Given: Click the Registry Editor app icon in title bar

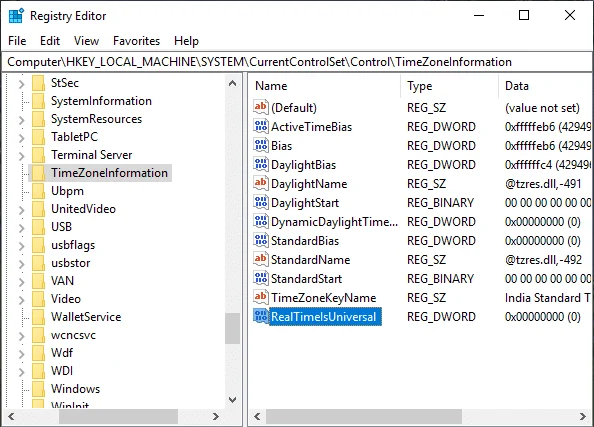Looking at the screenshot, I should 16,16.
